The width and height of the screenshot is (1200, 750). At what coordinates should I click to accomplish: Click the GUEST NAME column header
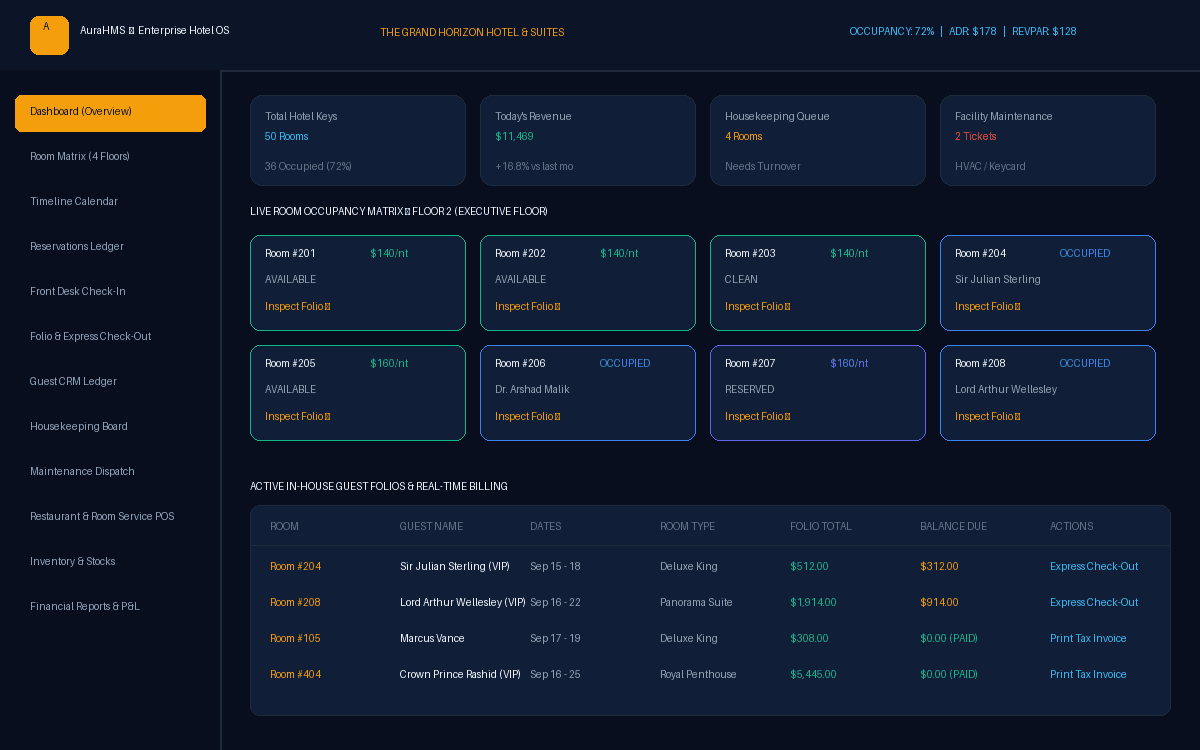(431, 527)
